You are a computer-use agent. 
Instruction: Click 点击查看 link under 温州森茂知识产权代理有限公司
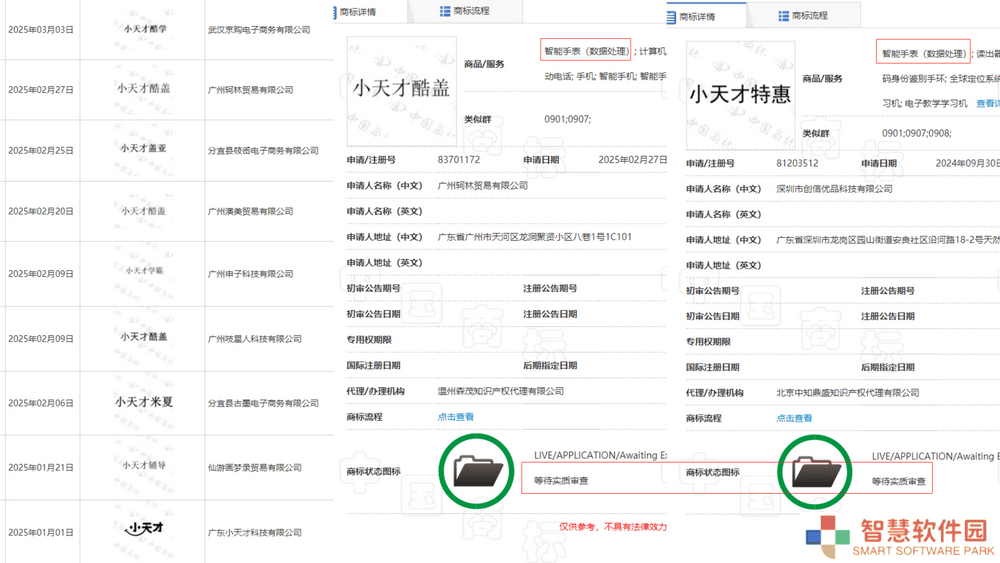click(x=455, y=416)
